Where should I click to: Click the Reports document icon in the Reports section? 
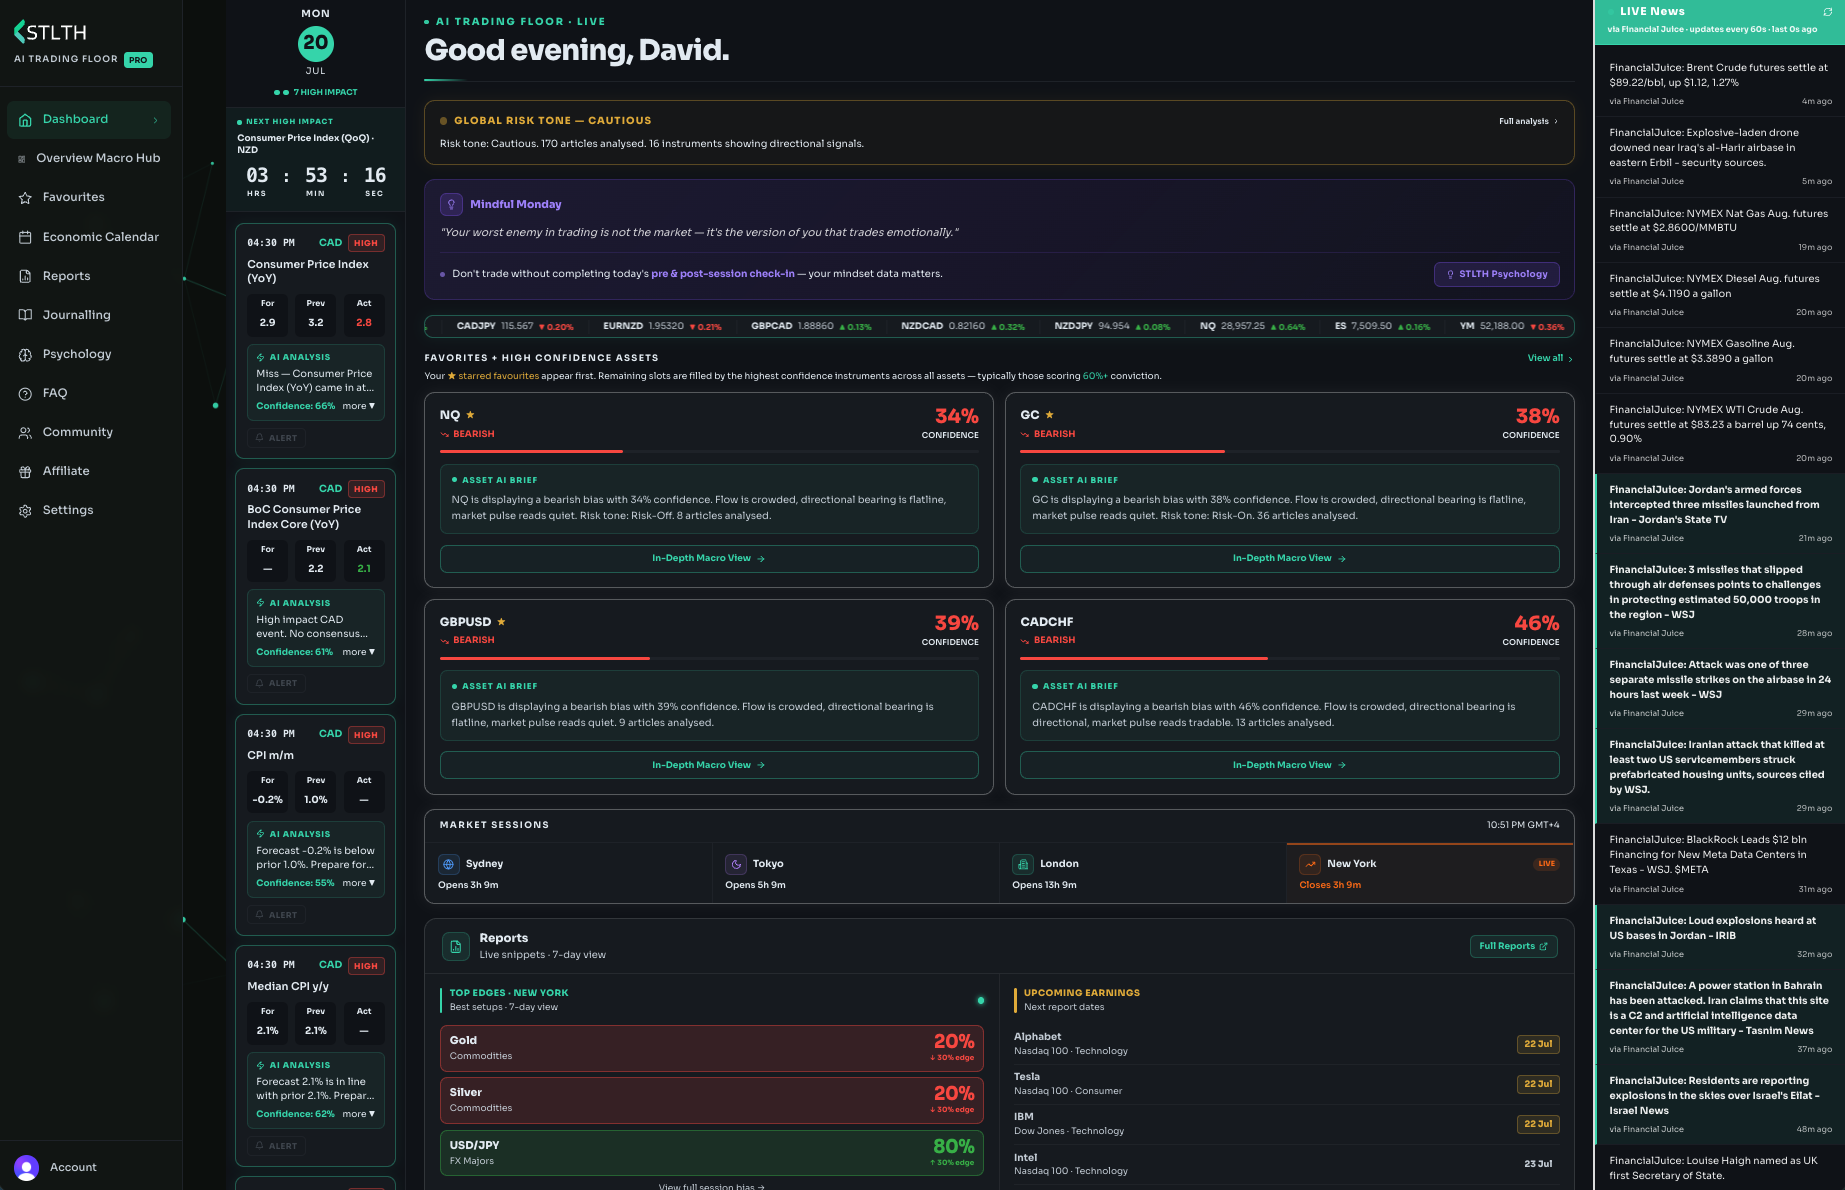point(456,946)
